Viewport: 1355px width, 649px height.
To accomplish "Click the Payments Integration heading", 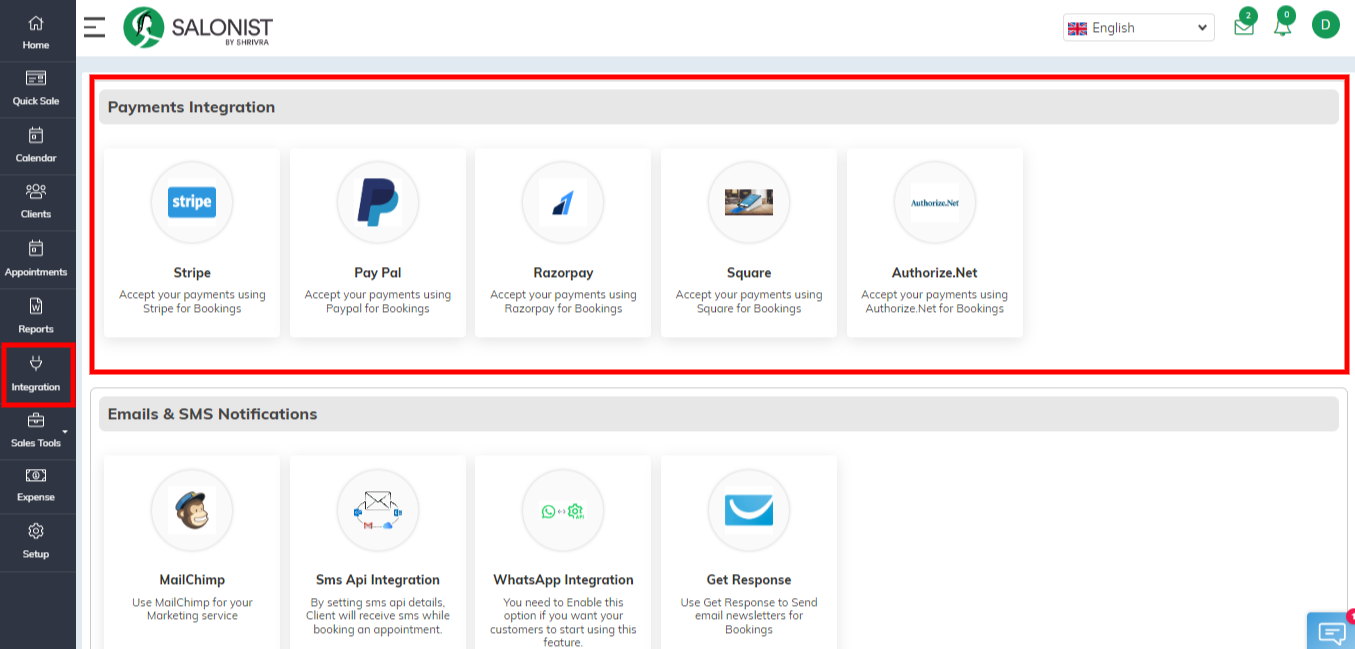I will point(191,107).
